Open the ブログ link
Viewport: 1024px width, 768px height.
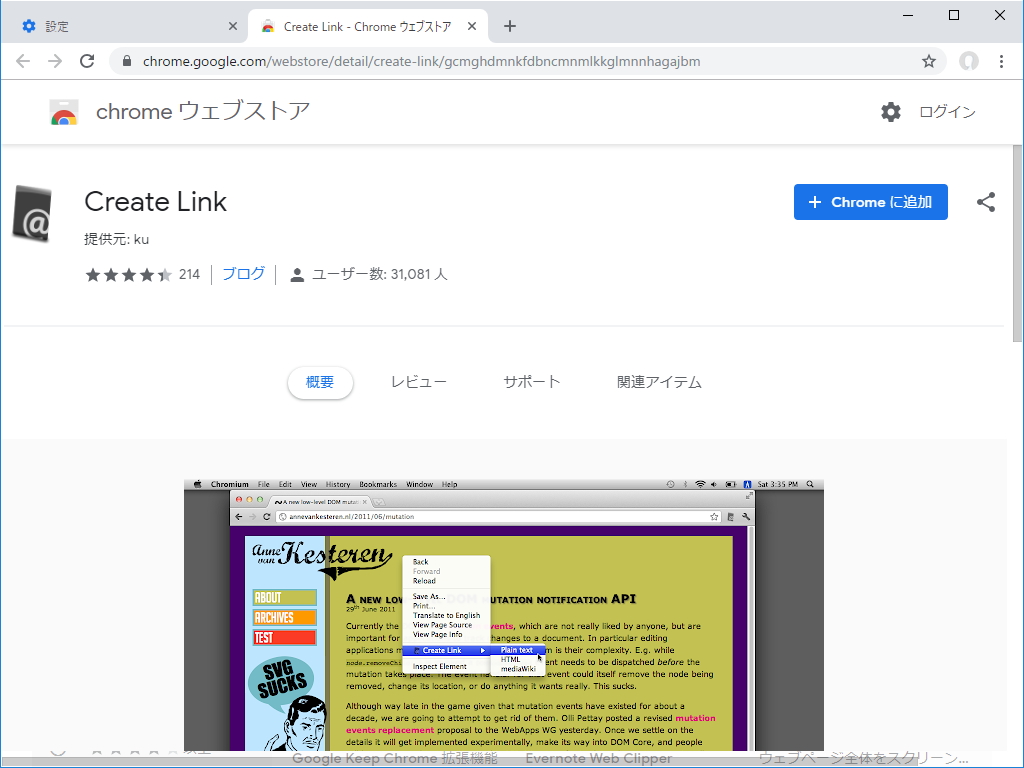click(243, 273)
